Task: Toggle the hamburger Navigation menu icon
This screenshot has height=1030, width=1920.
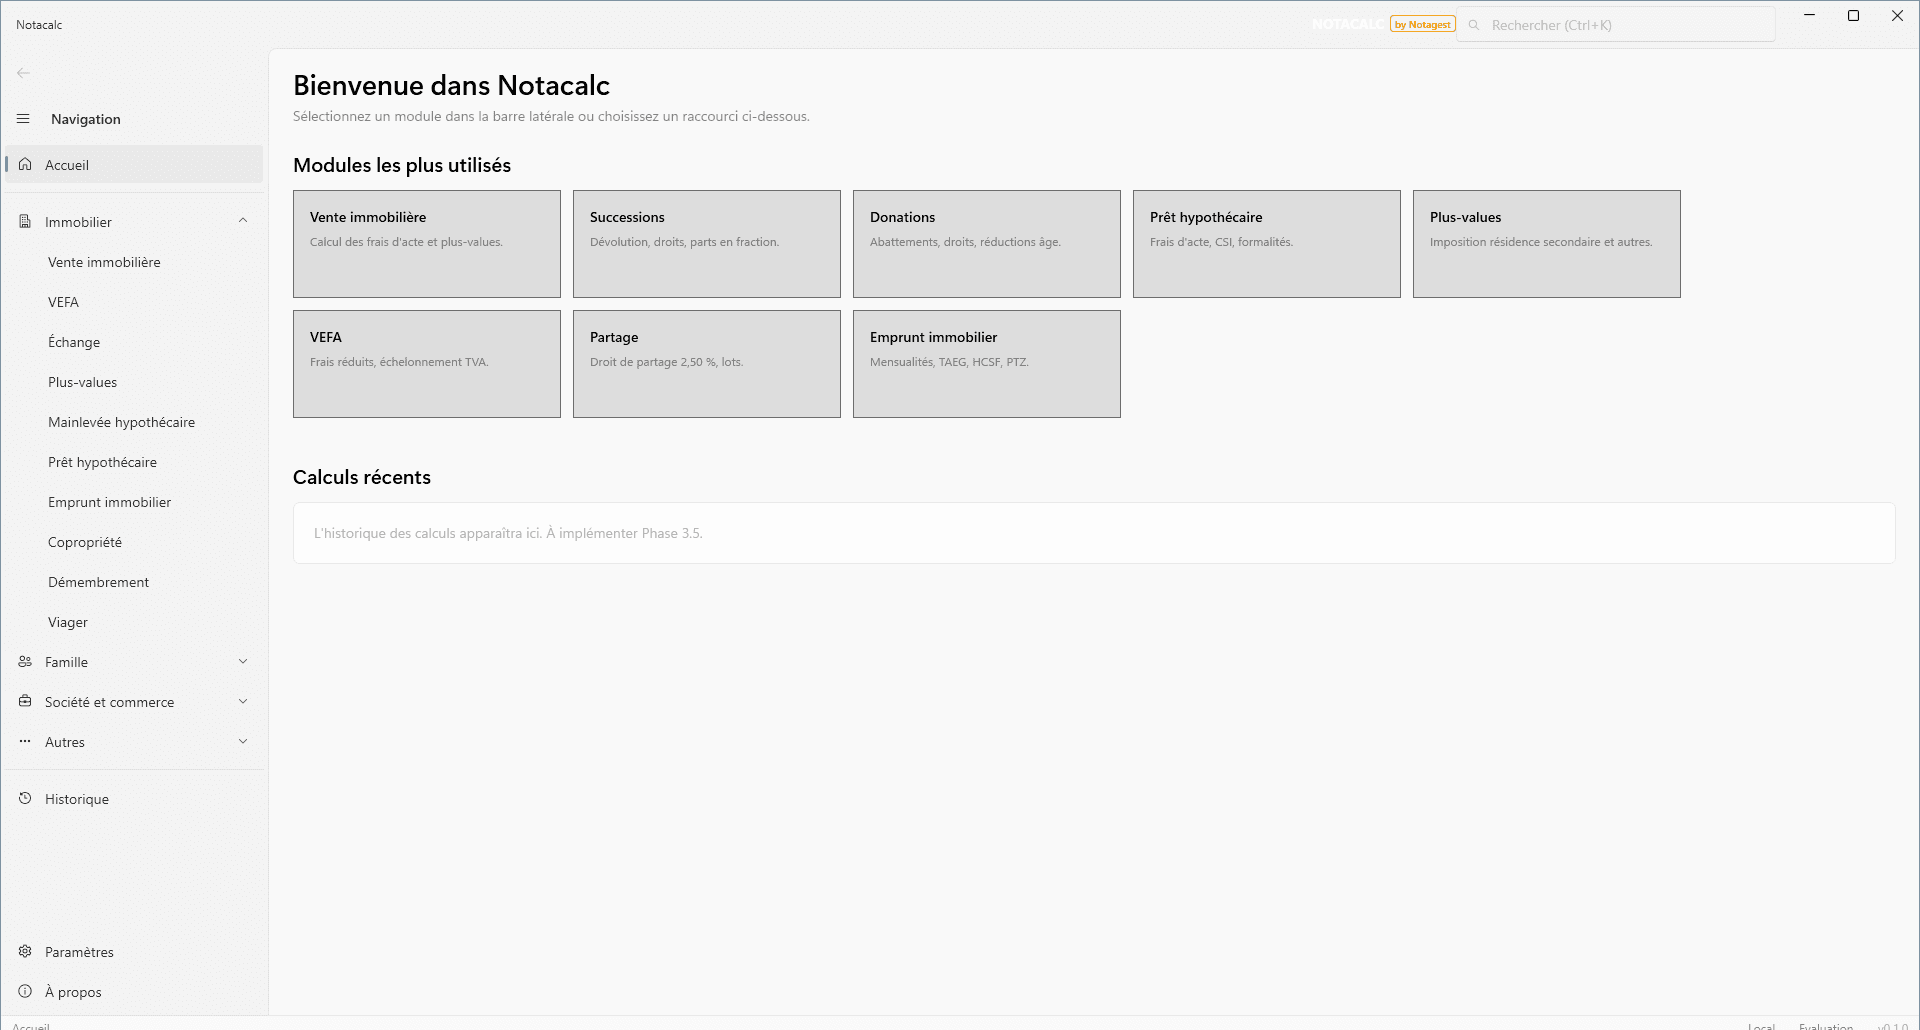Action: (x=23, y=119)
